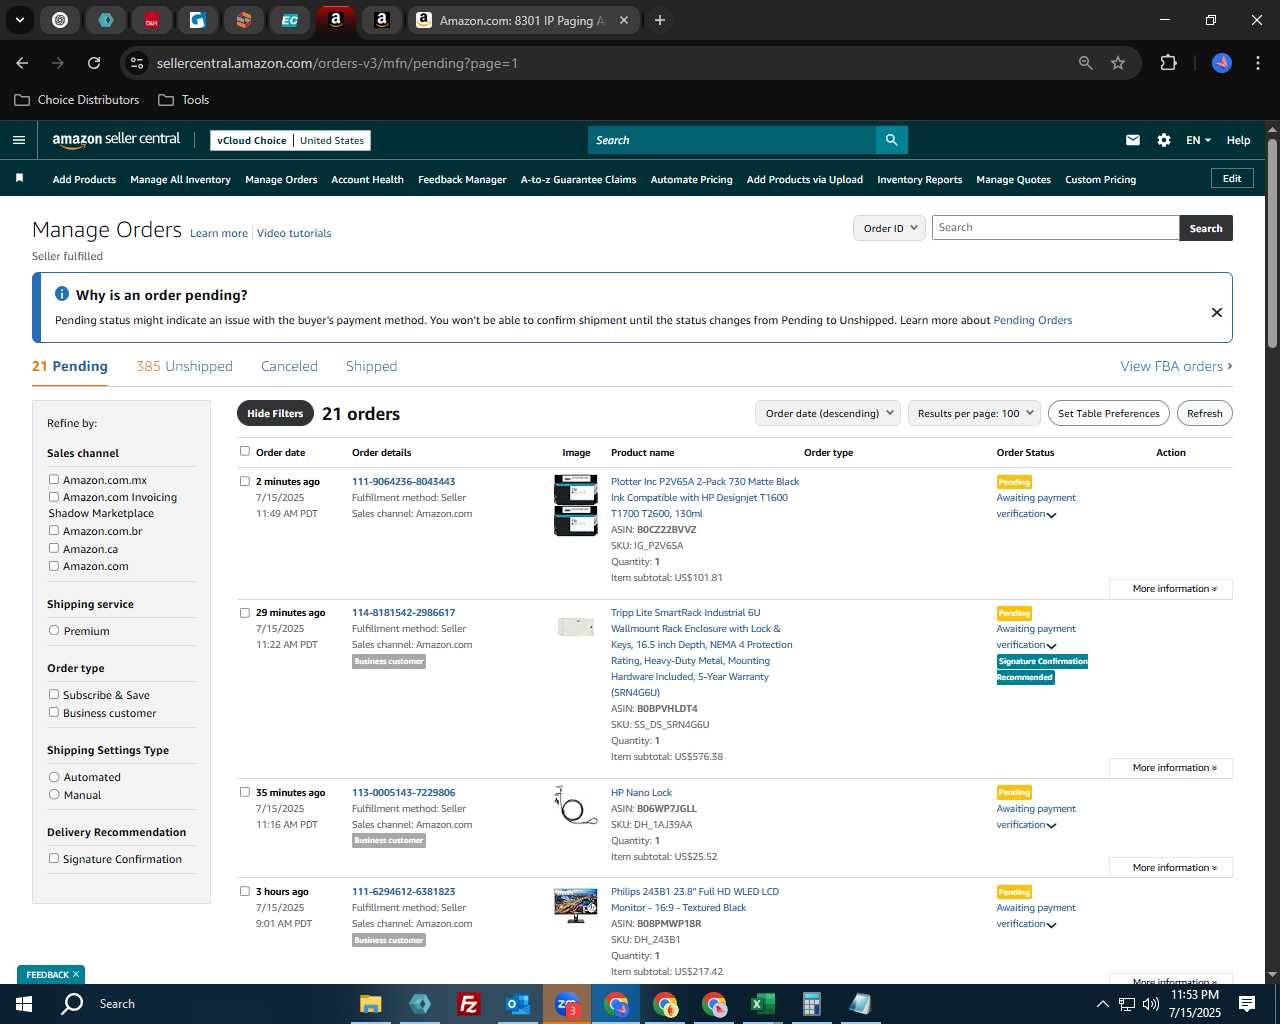Open the Order date (descending) sort dropdown
1280x1024 pixels.
(828, 413)
